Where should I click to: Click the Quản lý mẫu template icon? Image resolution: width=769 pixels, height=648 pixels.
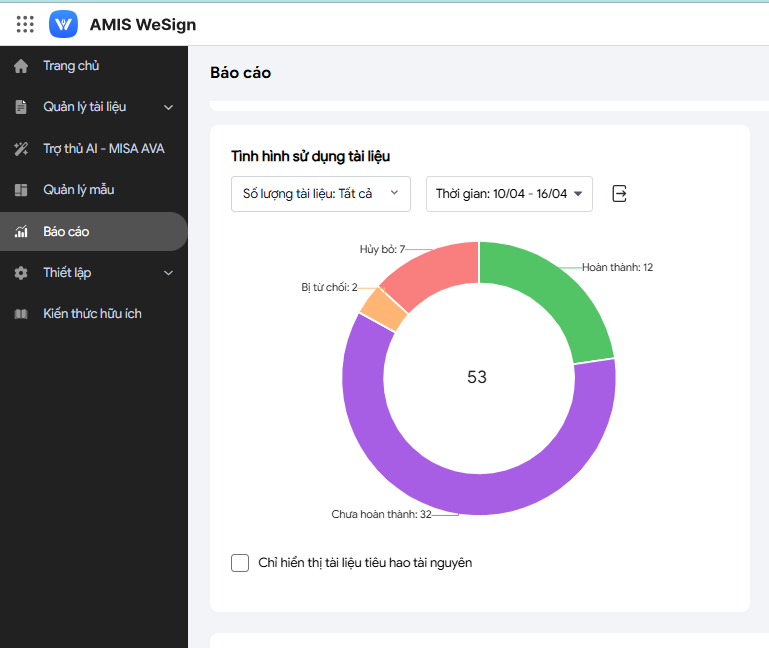pos(21,190)
